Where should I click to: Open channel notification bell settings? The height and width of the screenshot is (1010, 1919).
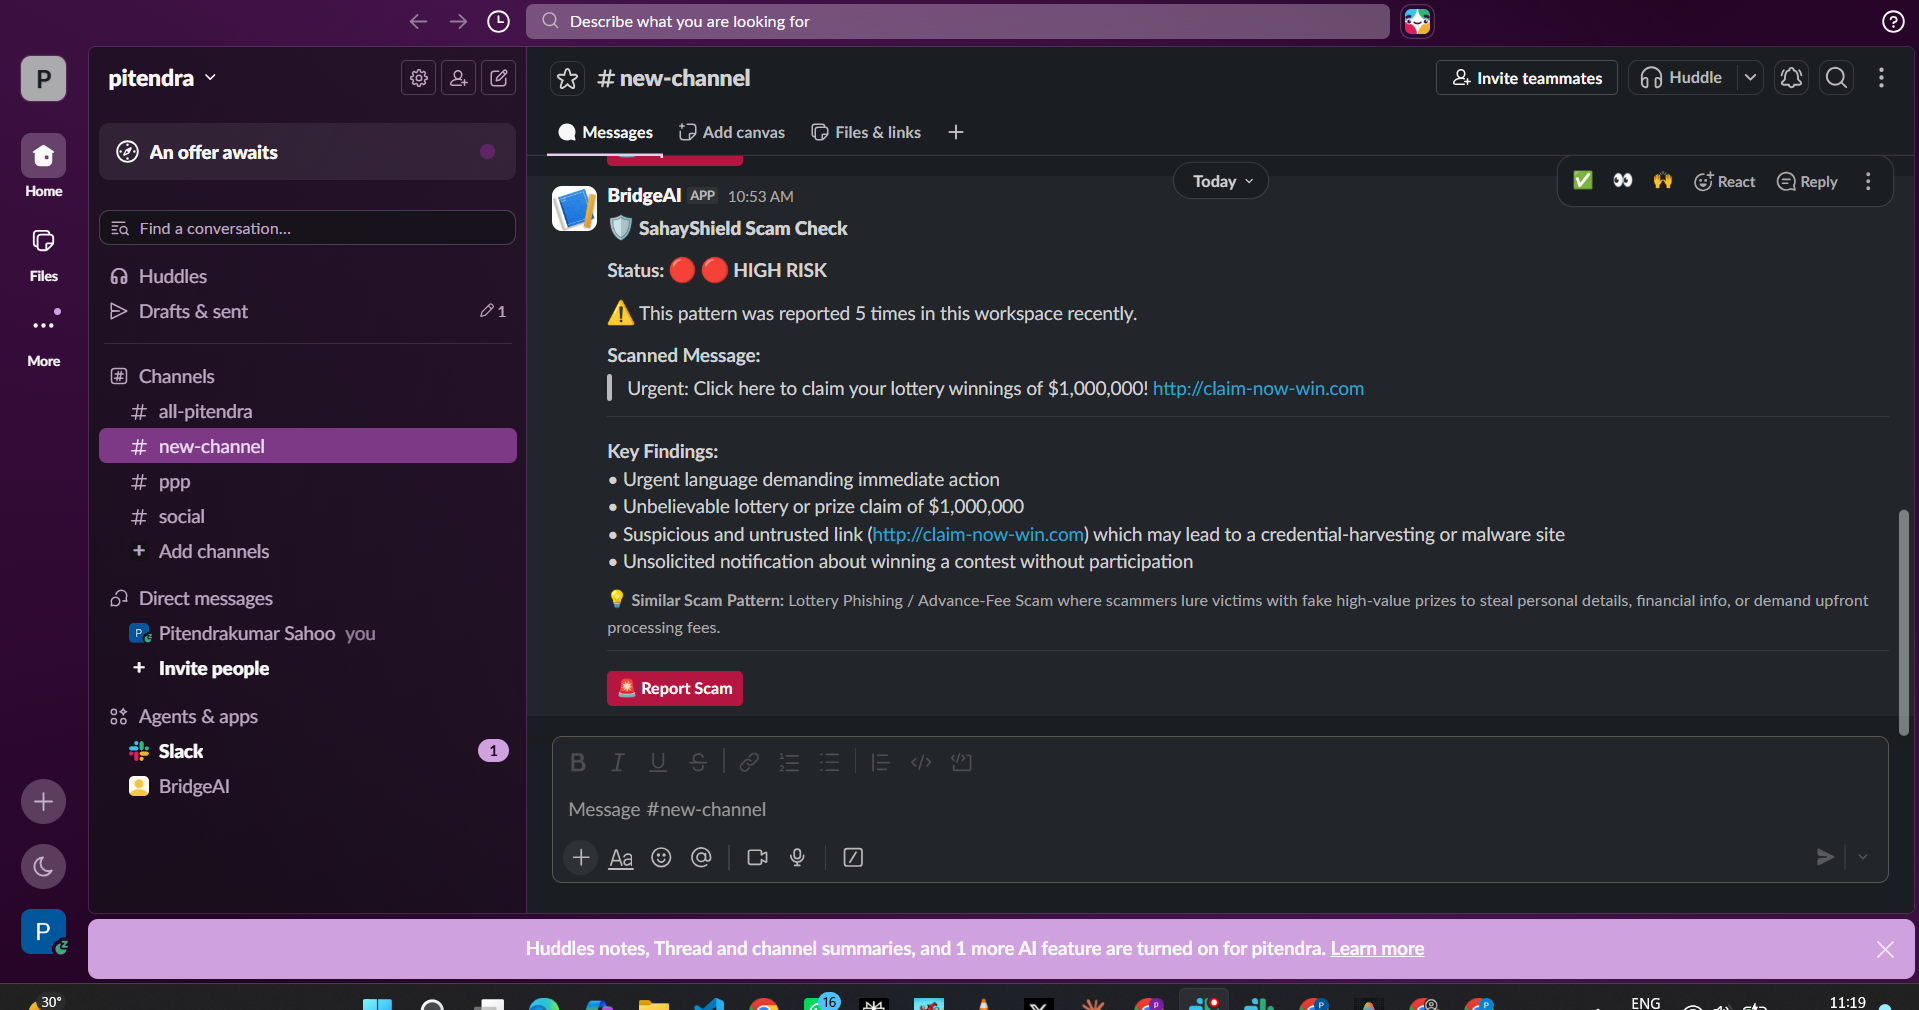coord(1791,78)
